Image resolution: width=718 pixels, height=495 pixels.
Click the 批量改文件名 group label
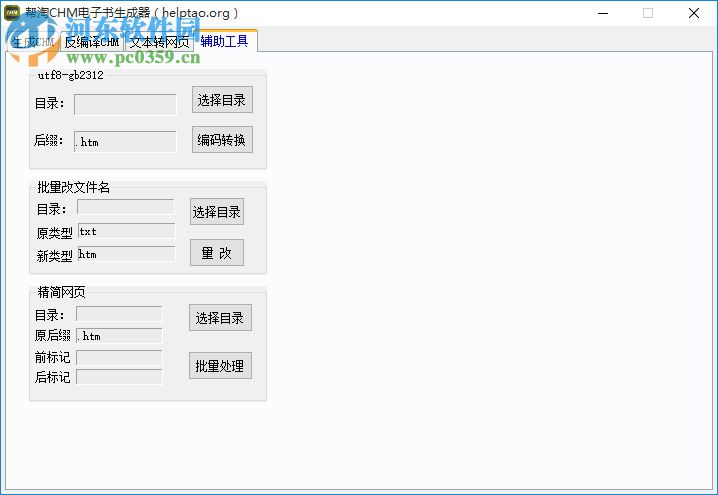(73, 187)
